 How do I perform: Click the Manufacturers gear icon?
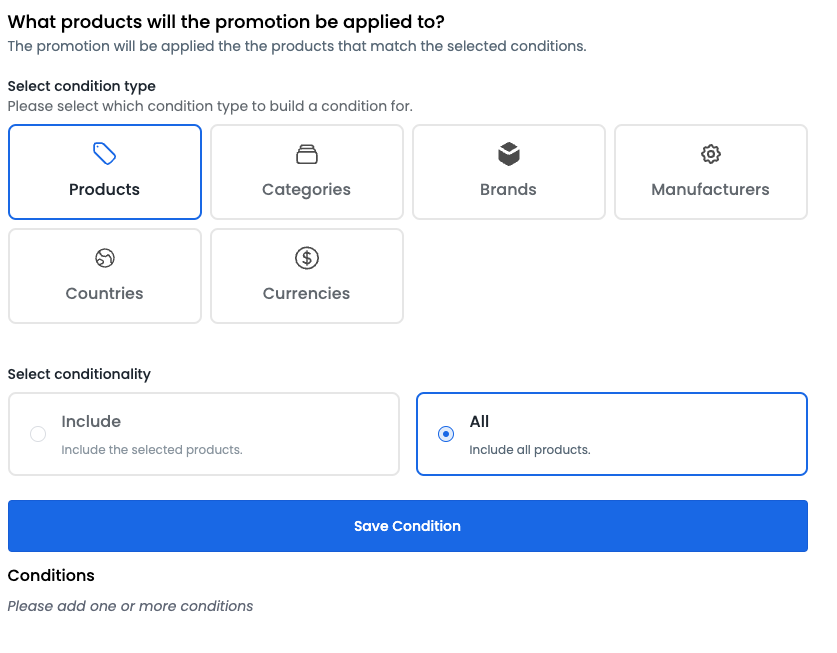pos(710,154)
